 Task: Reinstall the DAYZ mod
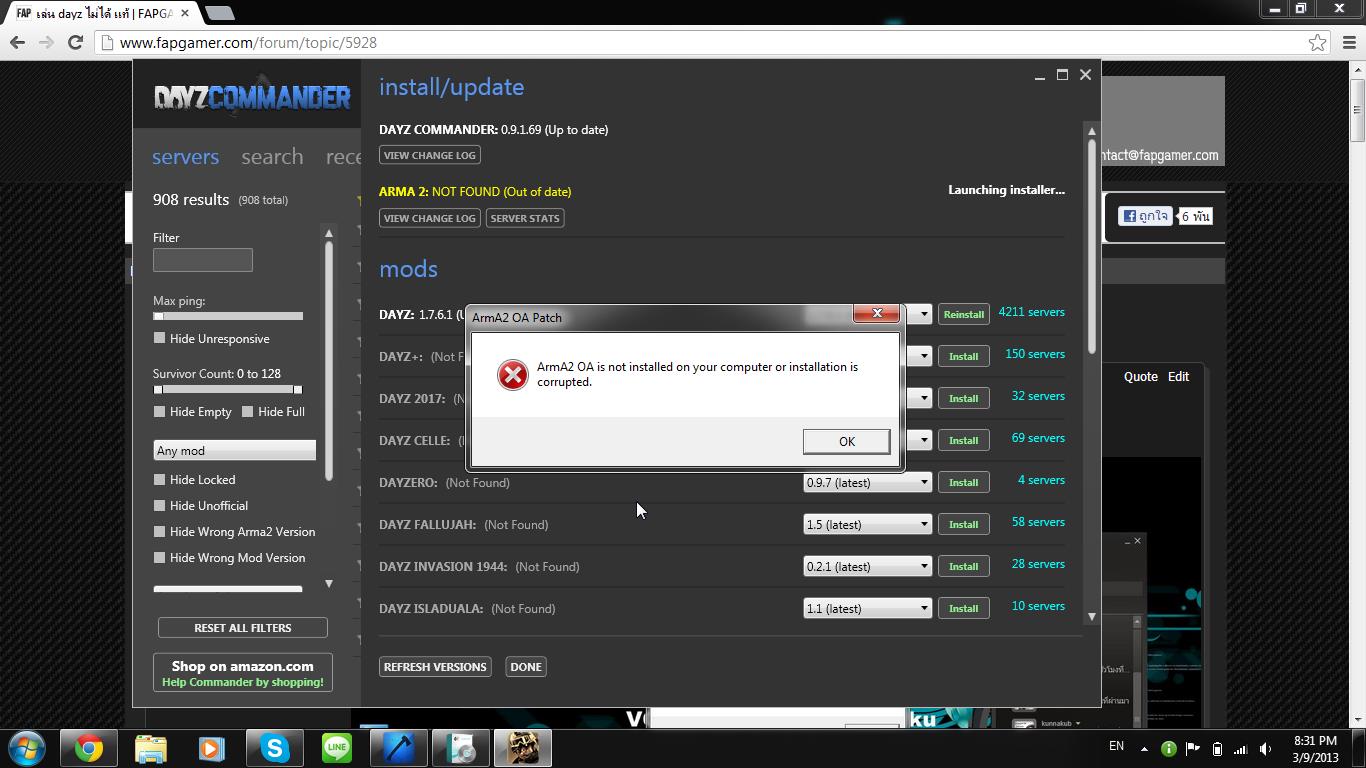coord(964,314)
